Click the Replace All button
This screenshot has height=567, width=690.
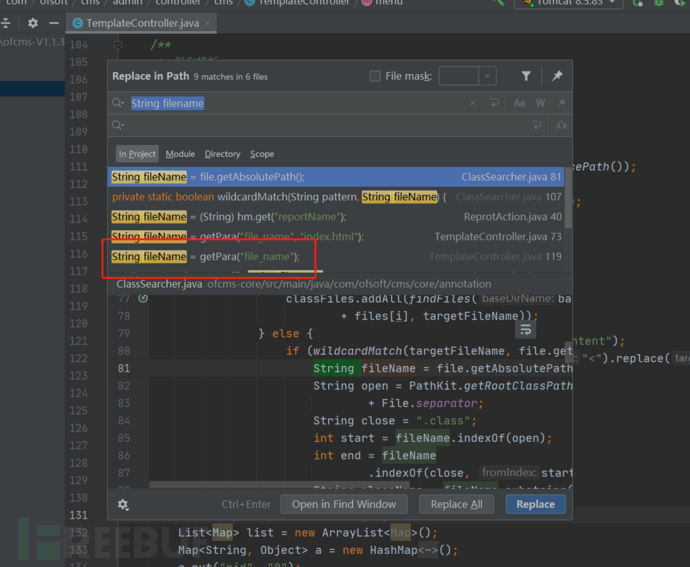coord(456,504)
